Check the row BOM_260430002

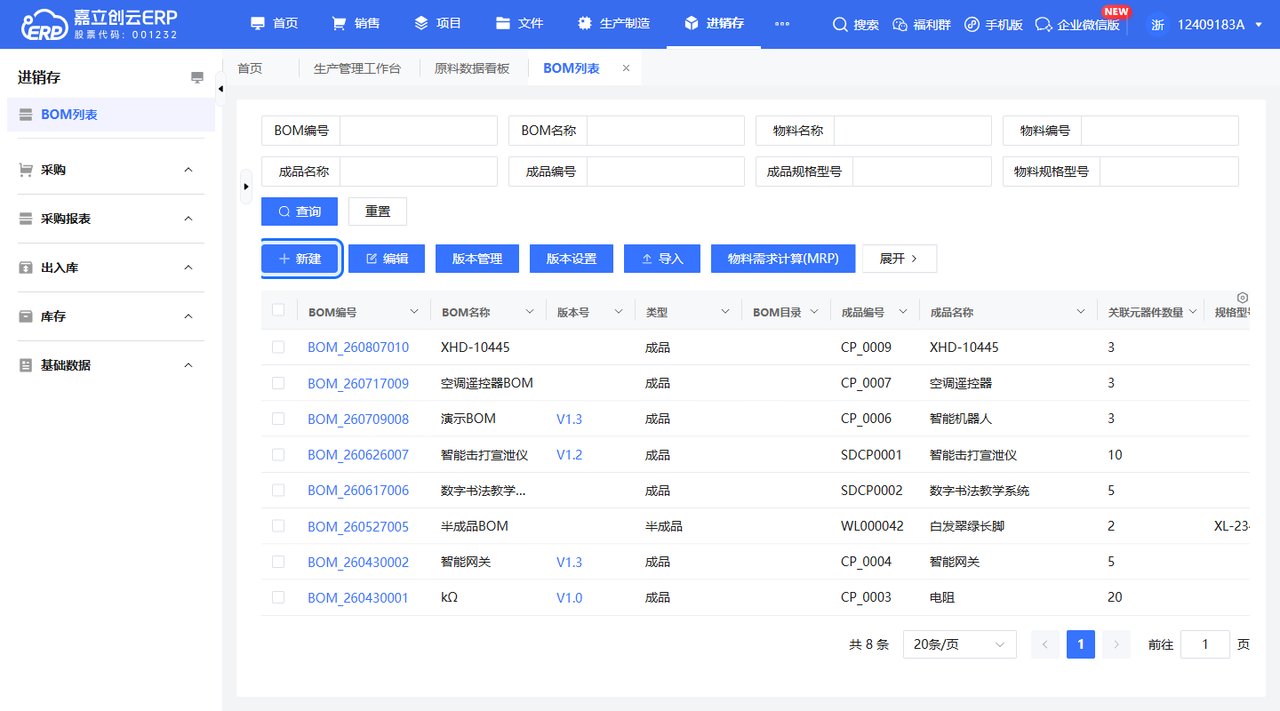[278, 561]
